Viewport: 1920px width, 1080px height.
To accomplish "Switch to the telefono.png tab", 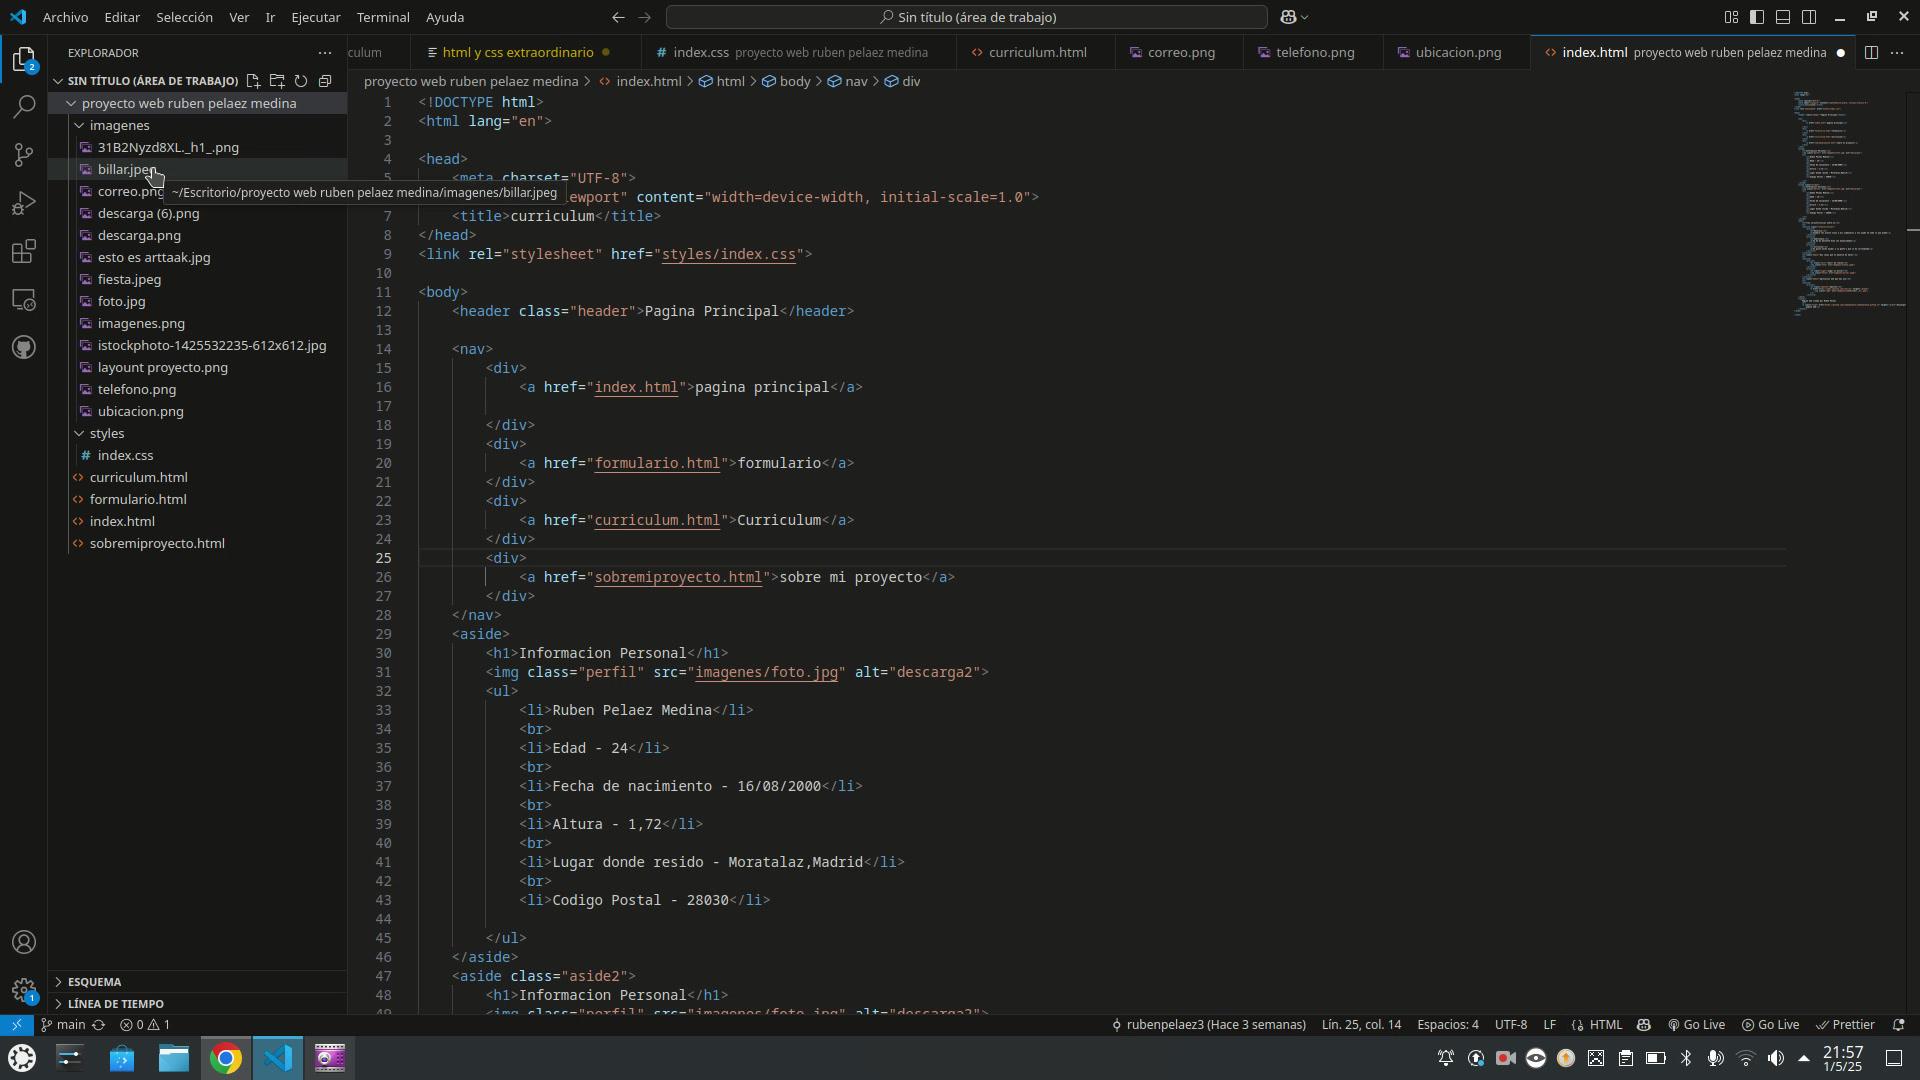I will click(1313, 53).
